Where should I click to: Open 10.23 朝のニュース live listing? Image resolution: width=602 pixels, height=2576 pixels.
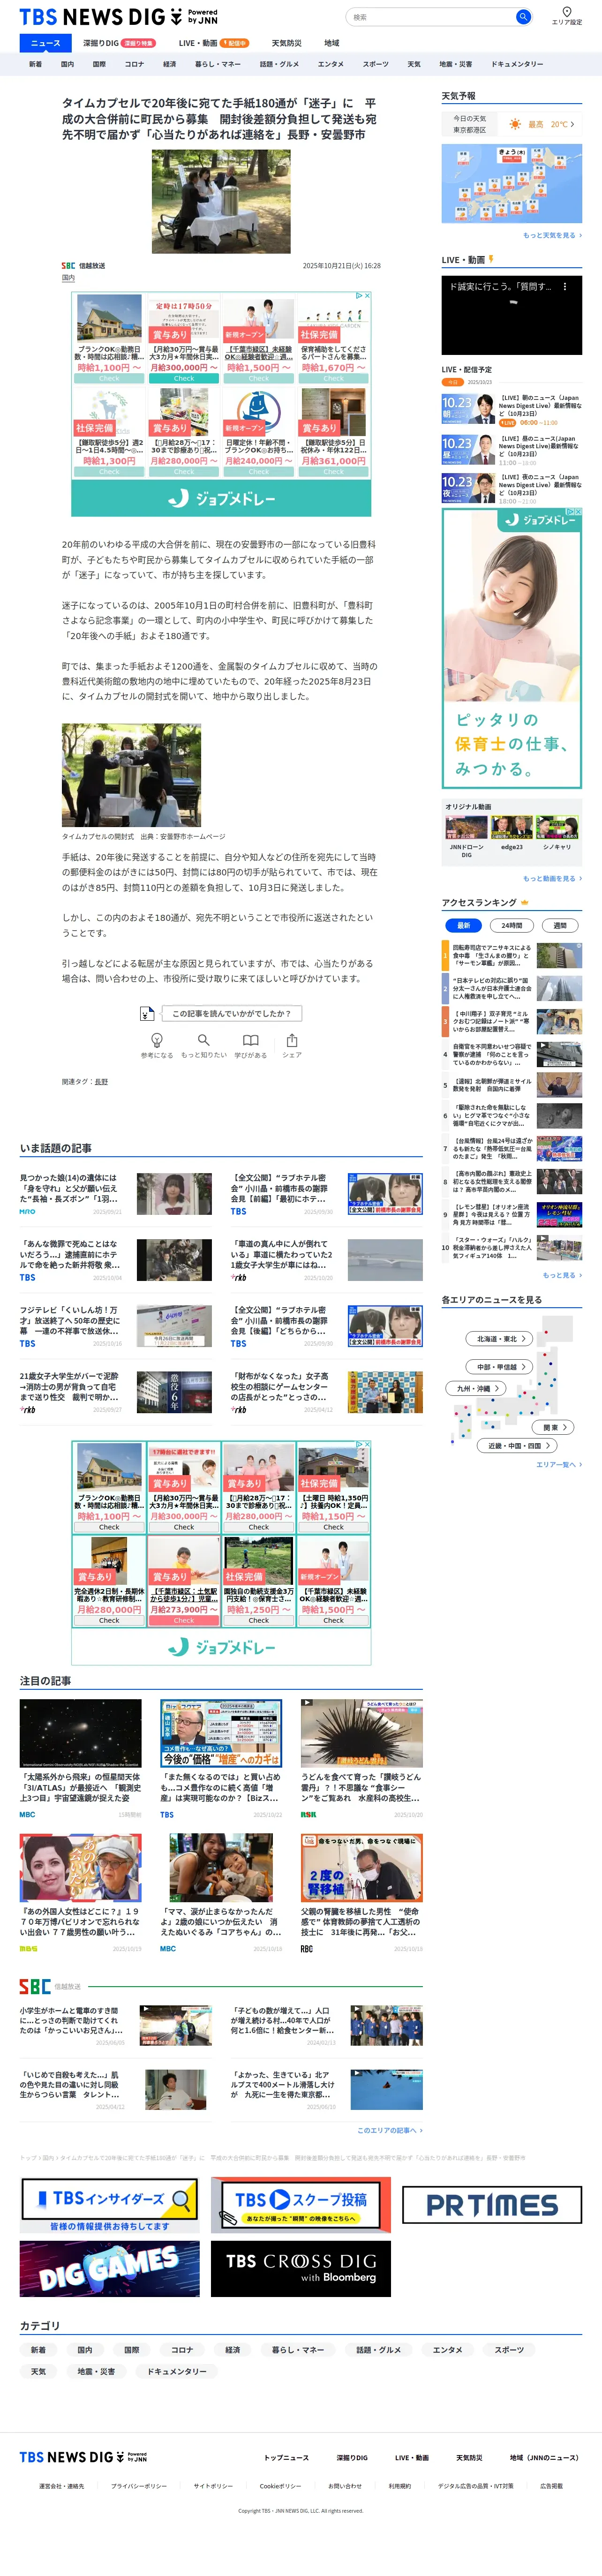pyautogui.click(x=512, y=410)
